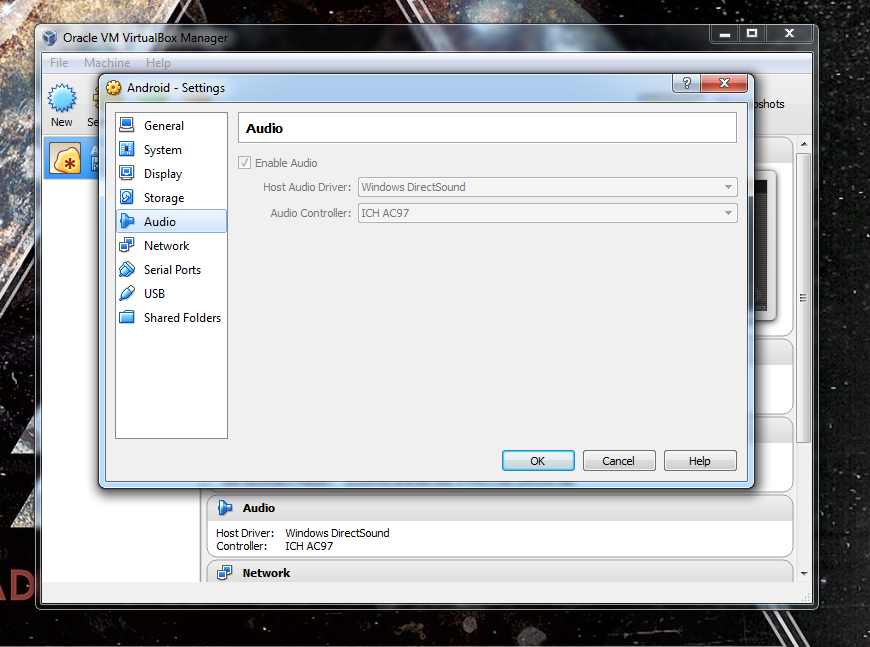This screenshot has width=870, height=647.
Task: Click the scroll up arrow in details pane
Action: click(804, 144)
